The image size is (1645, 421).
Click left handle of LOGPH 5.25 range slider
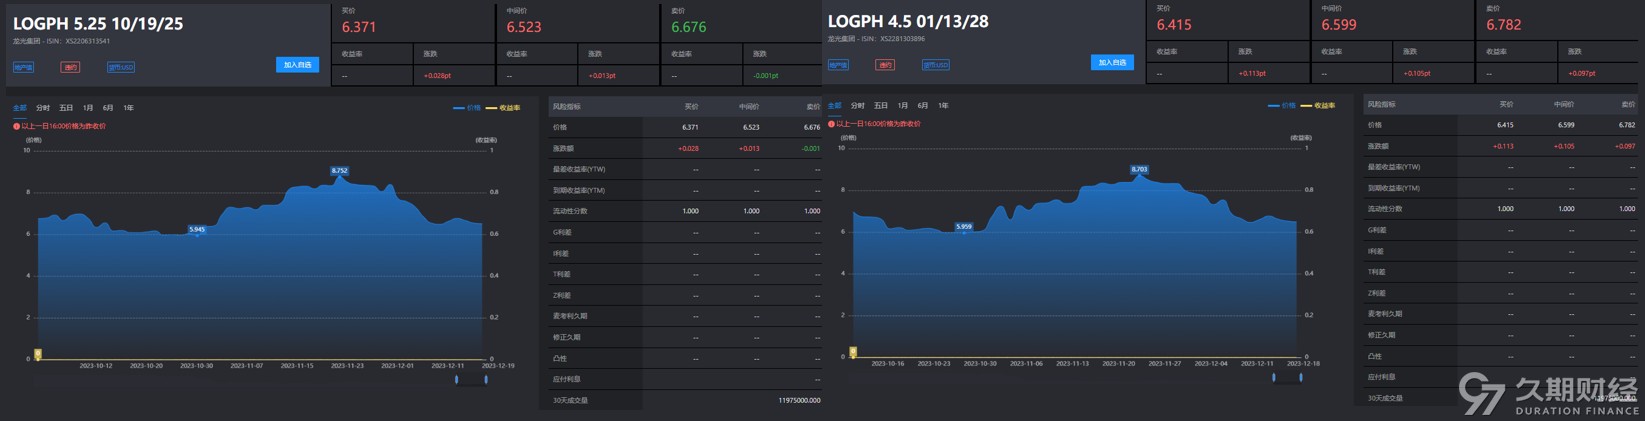pos(457,380)
